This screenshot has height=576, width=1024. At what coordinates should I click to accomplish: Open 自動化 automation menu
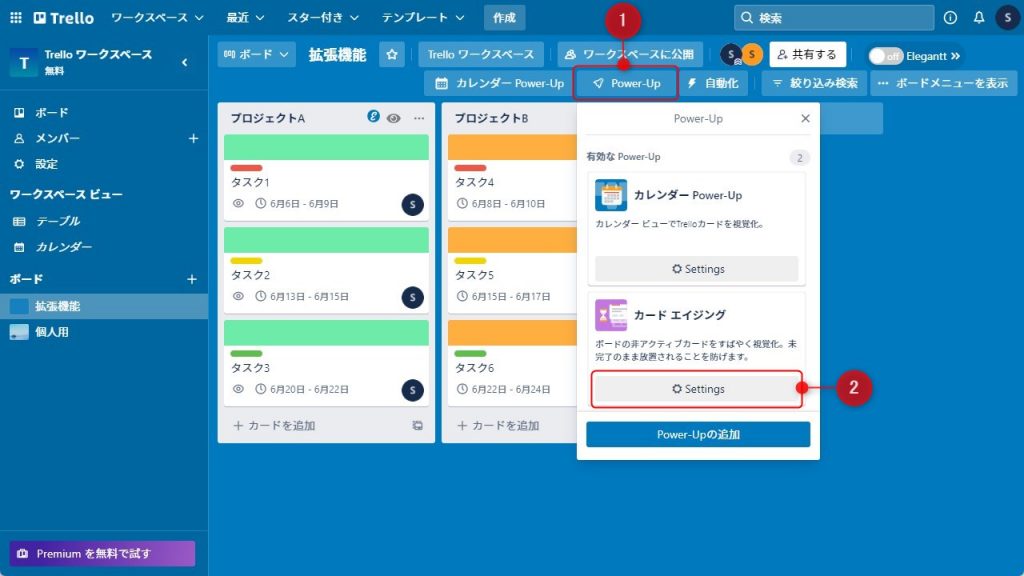click(713, 84)
